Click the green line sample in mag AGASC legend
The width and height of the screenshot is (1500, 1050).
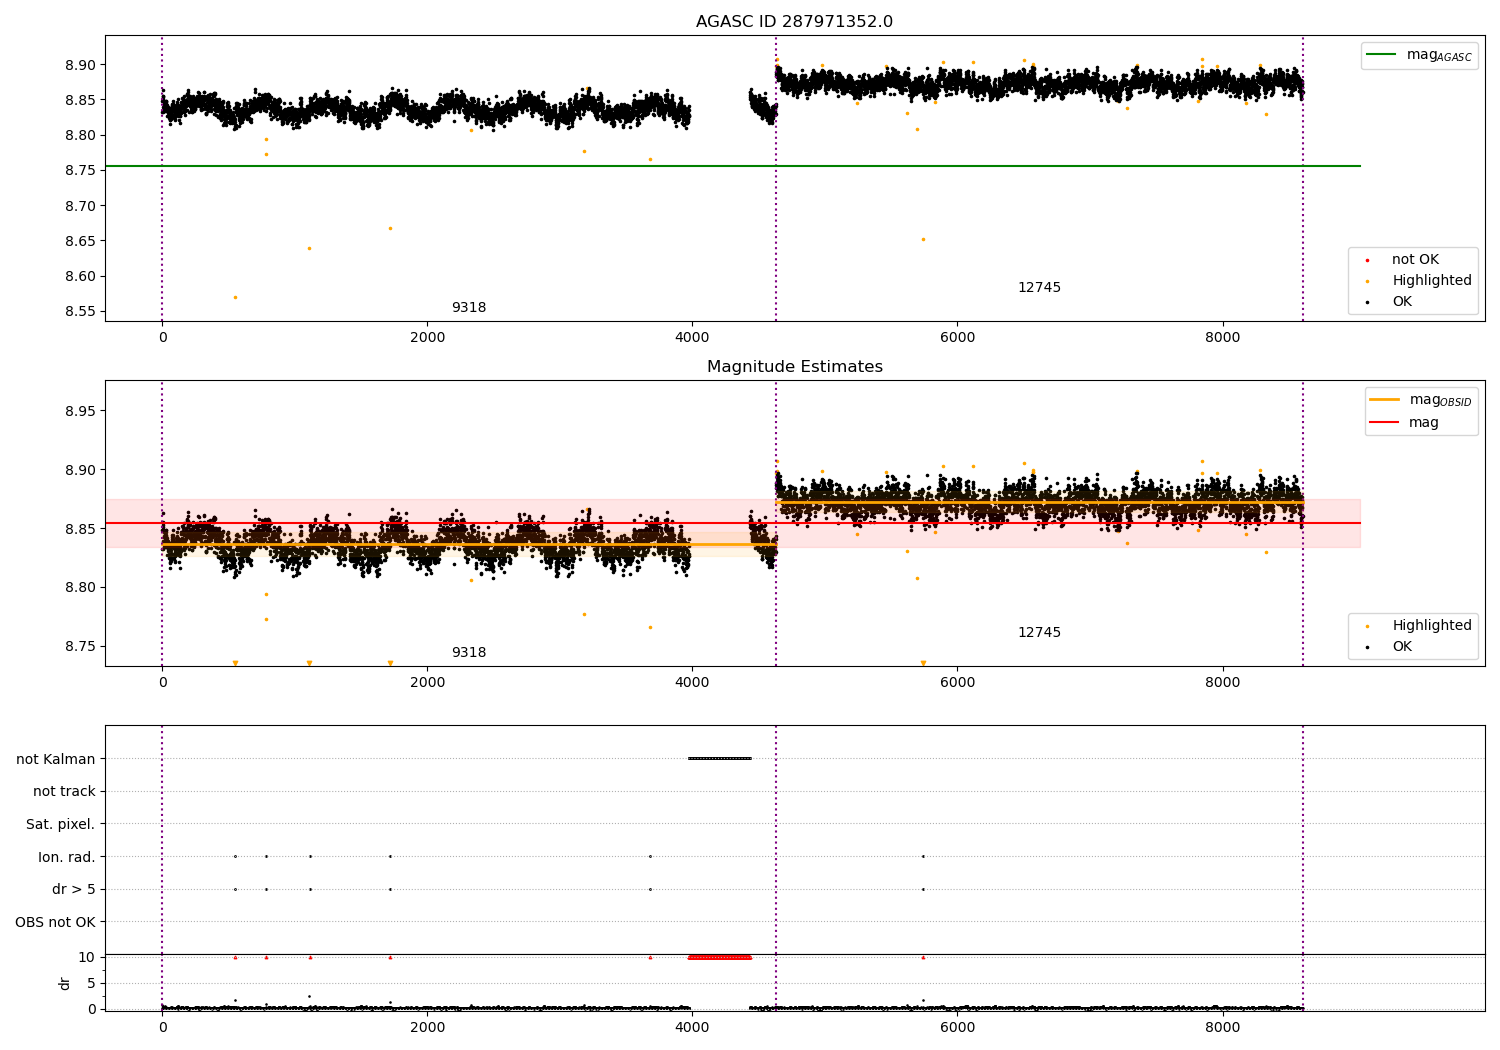[1382, 55]
